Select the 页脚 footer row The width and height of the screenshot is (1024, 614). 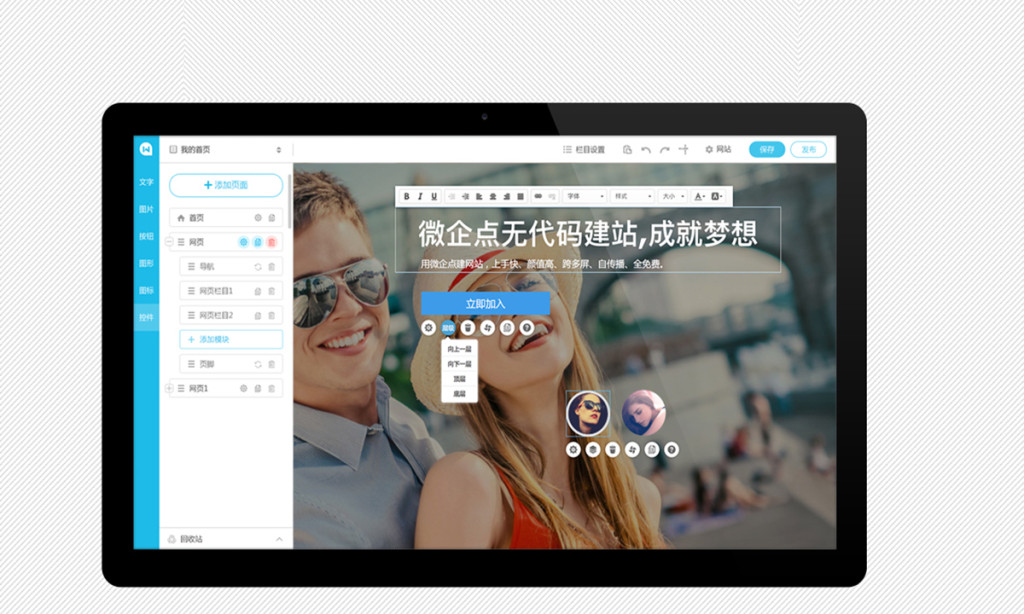(231, 364)
